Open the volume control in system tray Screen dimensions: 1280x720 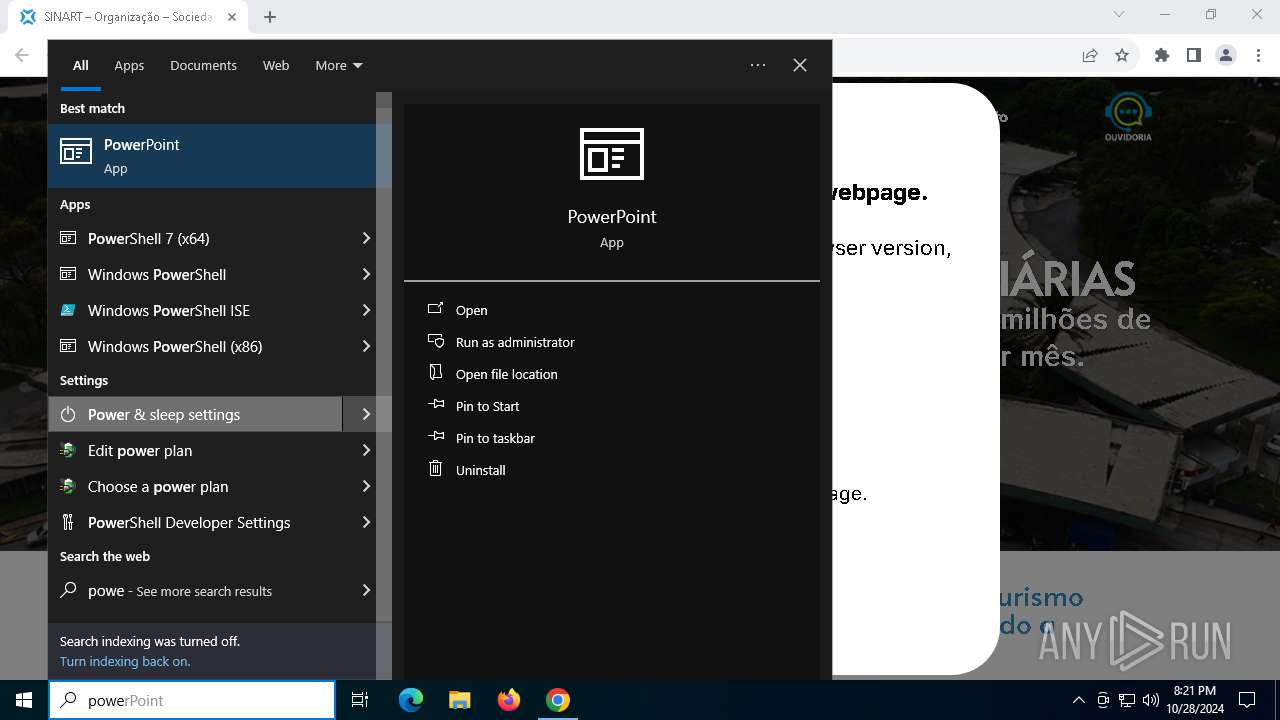tap(1151, 700)
